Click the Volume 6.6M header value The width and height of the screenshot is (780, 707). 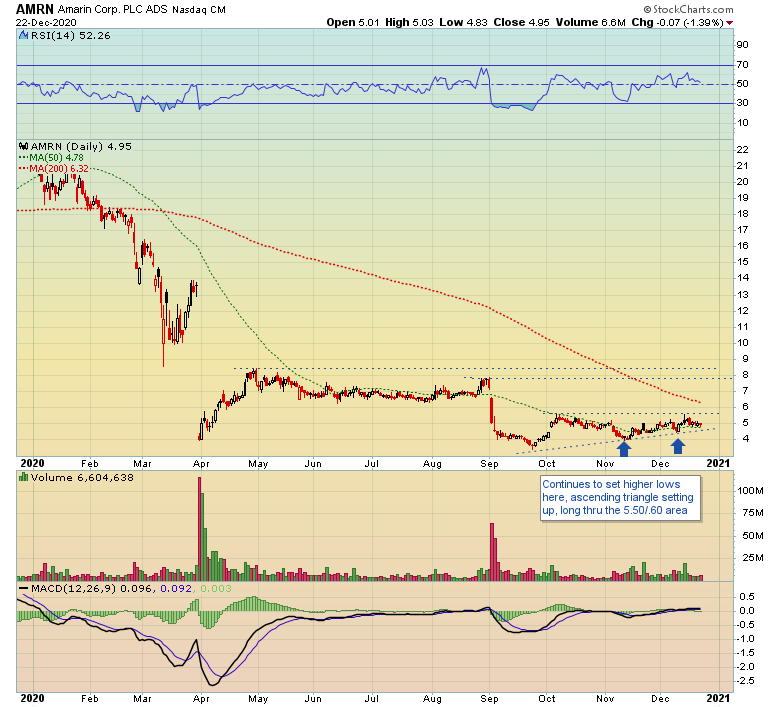590,22
